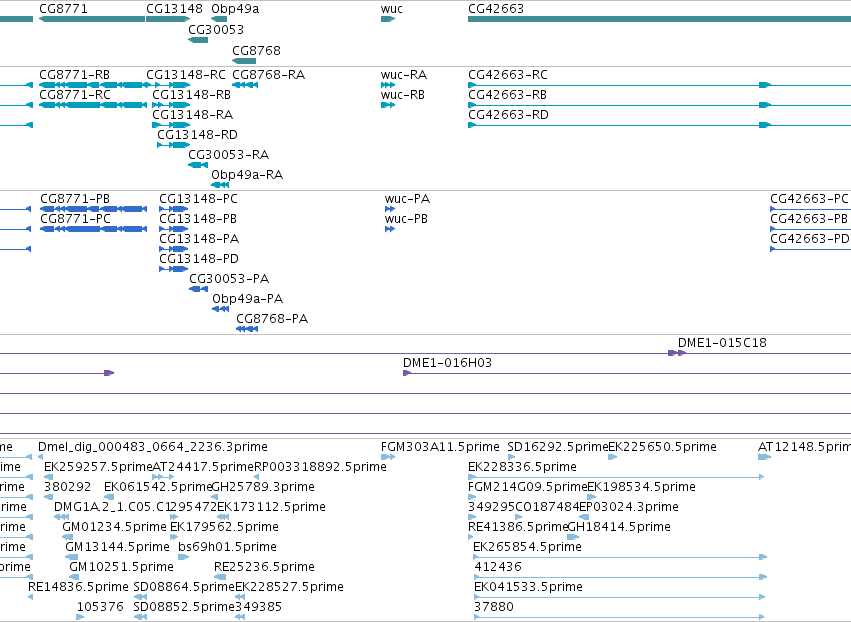The image size is (851, 622).
Task: Click the CG8768 gene label
Action: click(256, 50)
